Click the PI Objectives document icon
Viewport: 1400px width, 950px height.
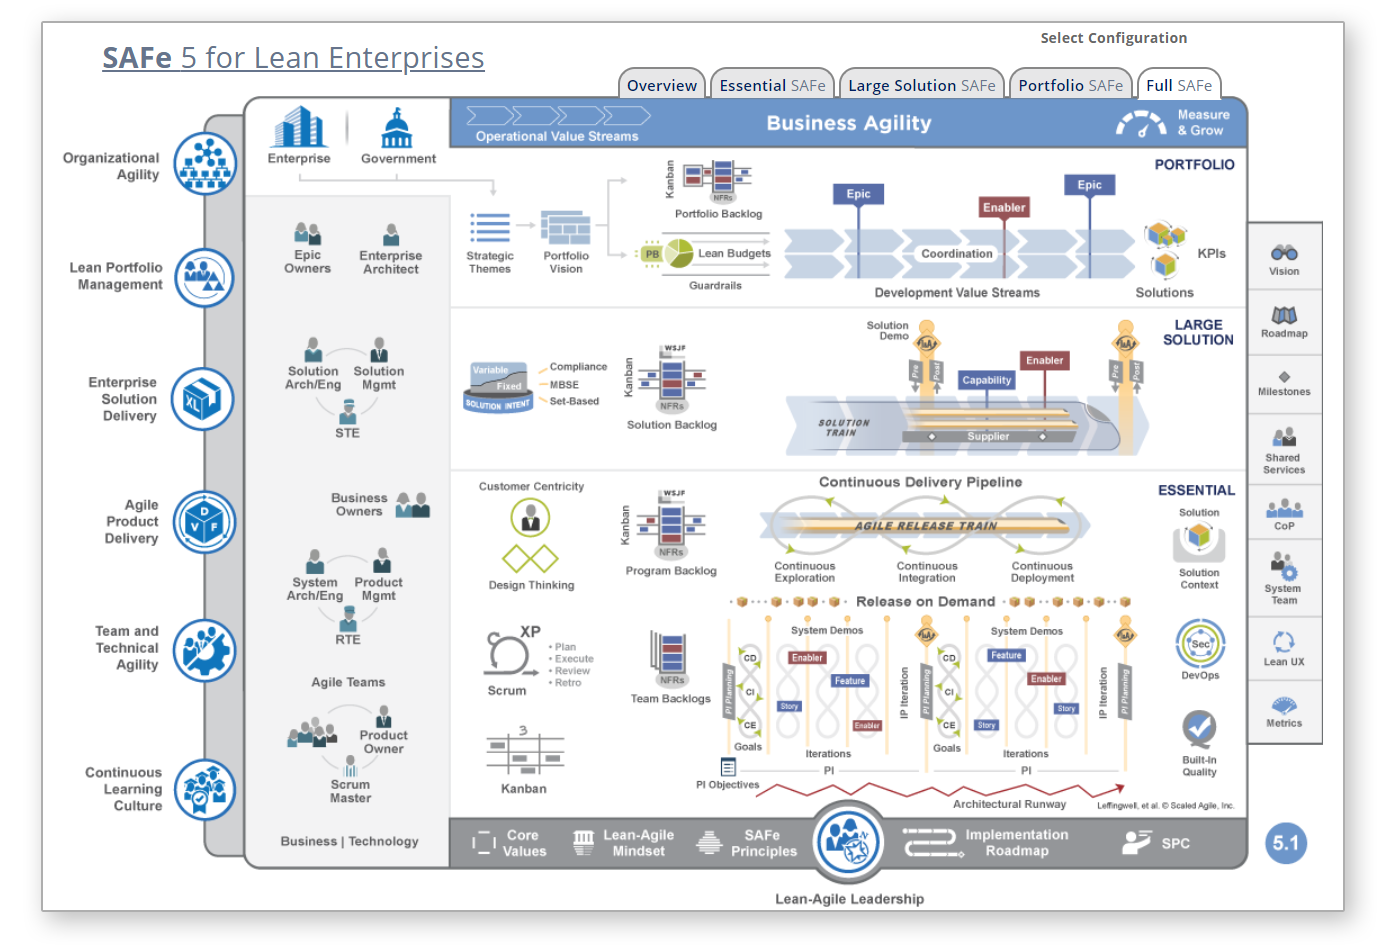[x=728, y=768]
